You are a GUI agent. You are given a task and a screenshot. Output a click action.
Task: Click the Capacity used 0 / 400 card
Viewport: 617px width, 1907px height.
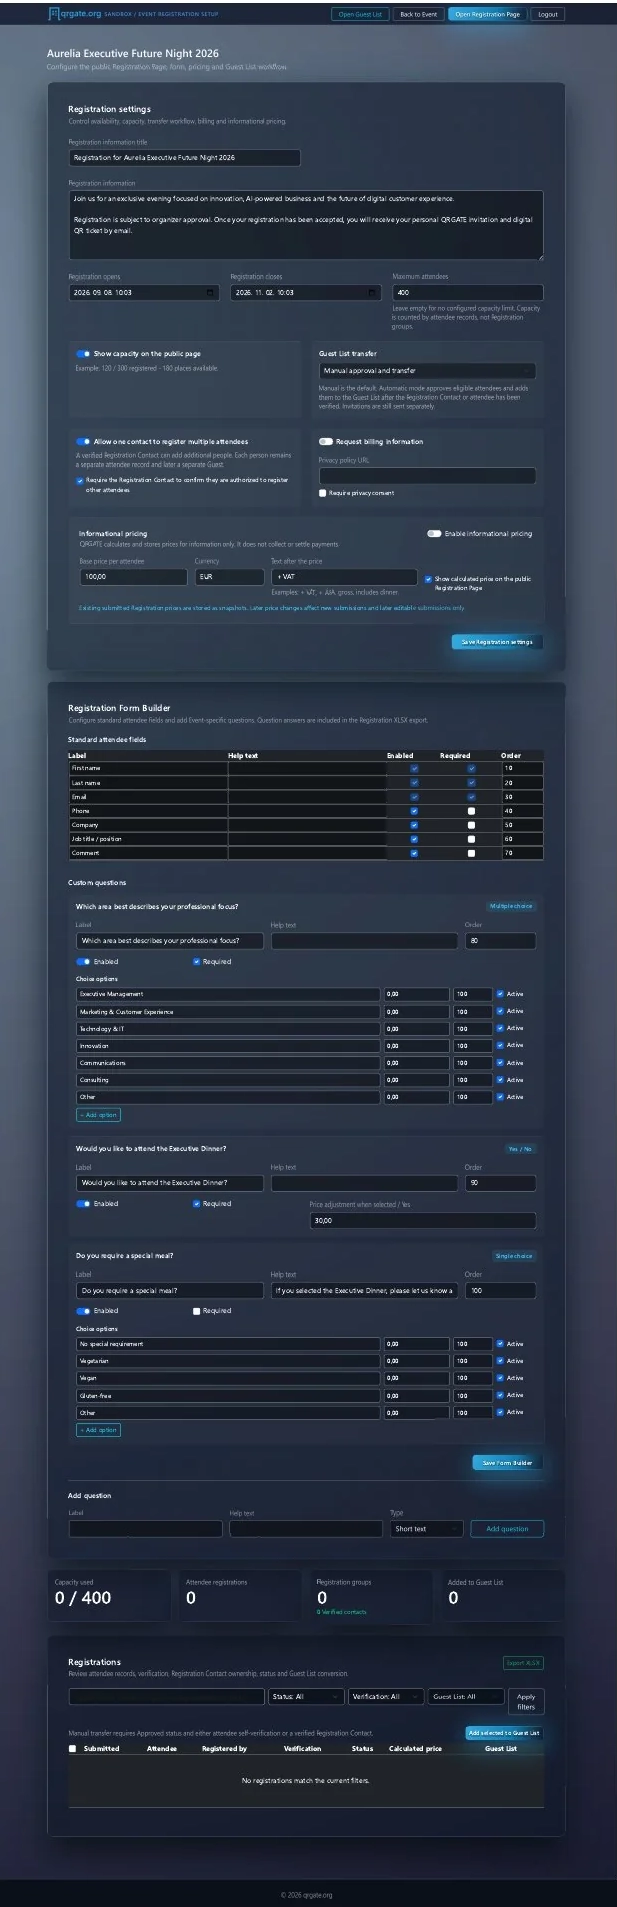(x=110, y=1595)
